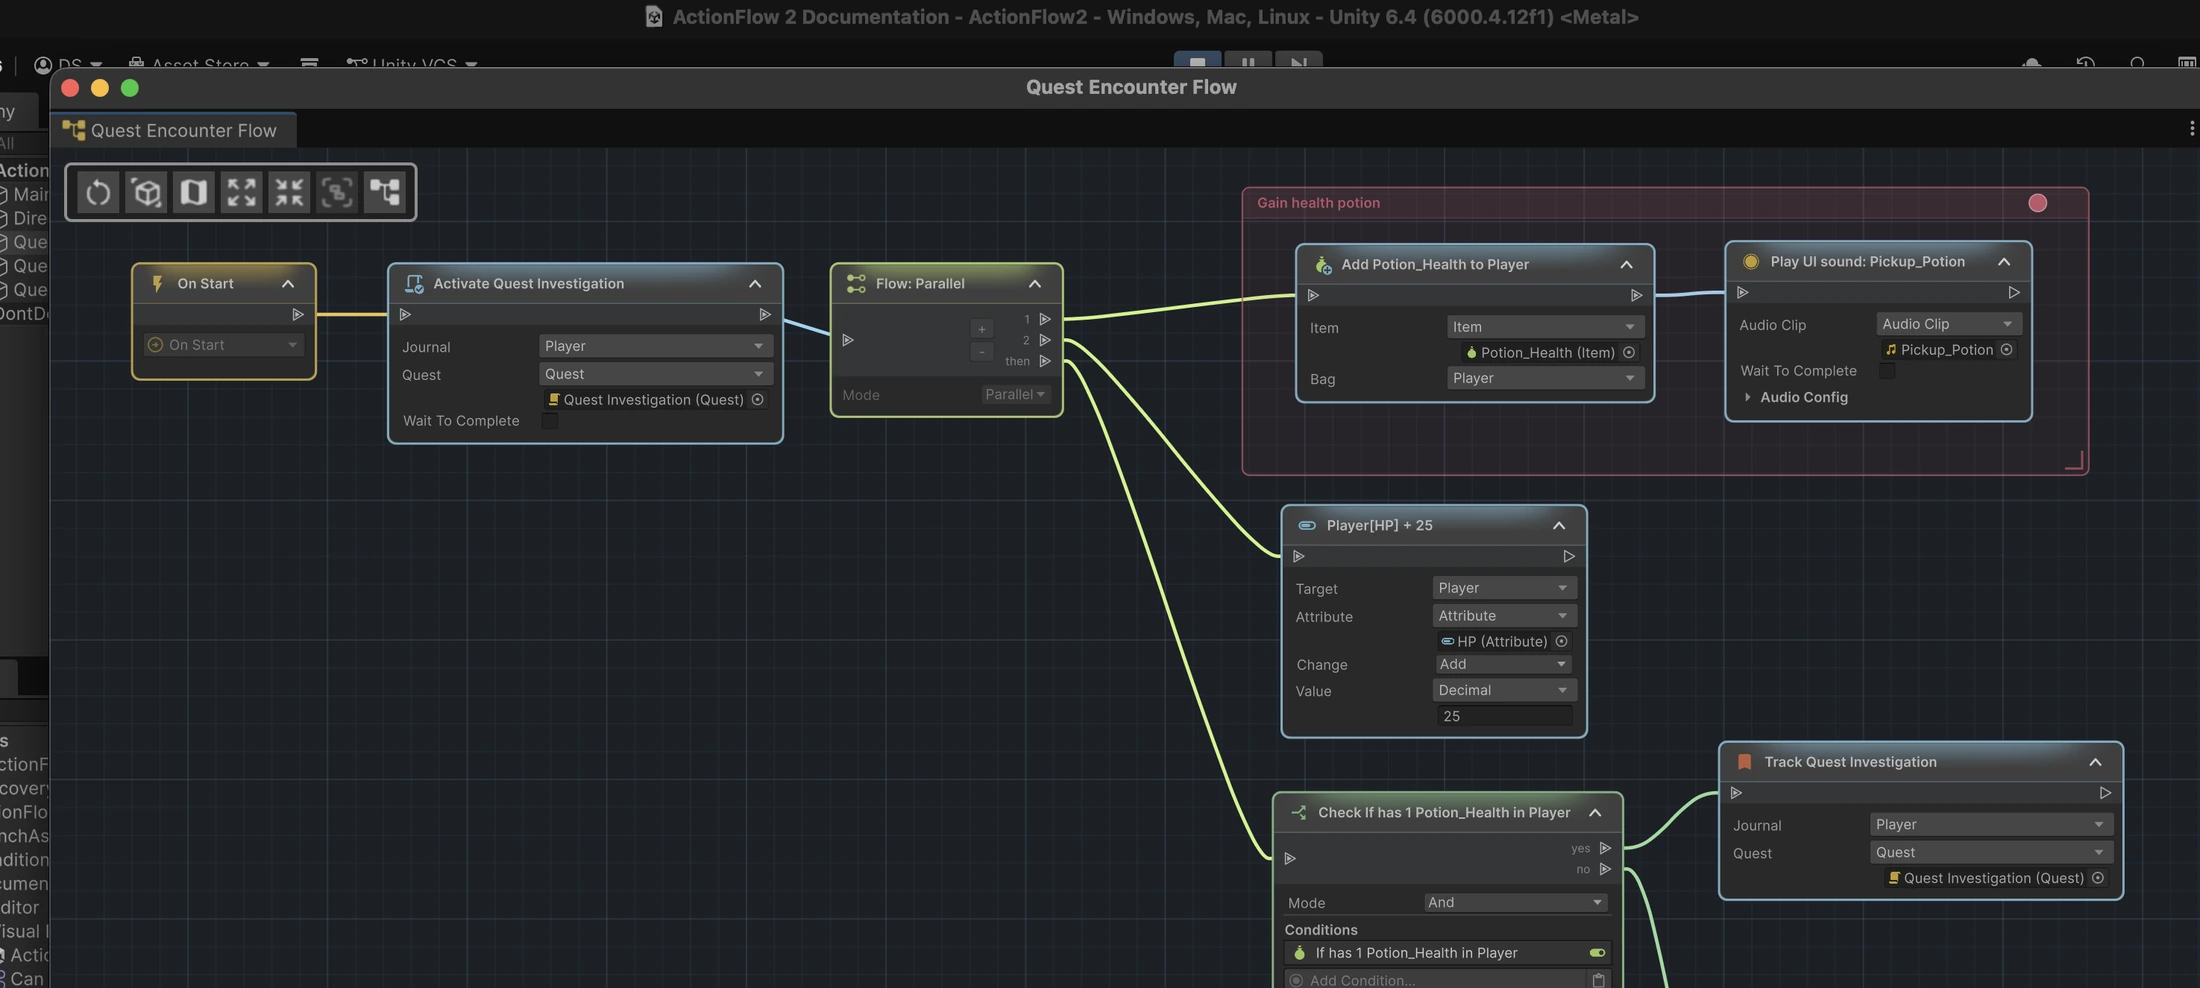Click object picker beside Quest Investigation in Activate node
This screenshot has width=2200, height=988.
coord(758,399)
